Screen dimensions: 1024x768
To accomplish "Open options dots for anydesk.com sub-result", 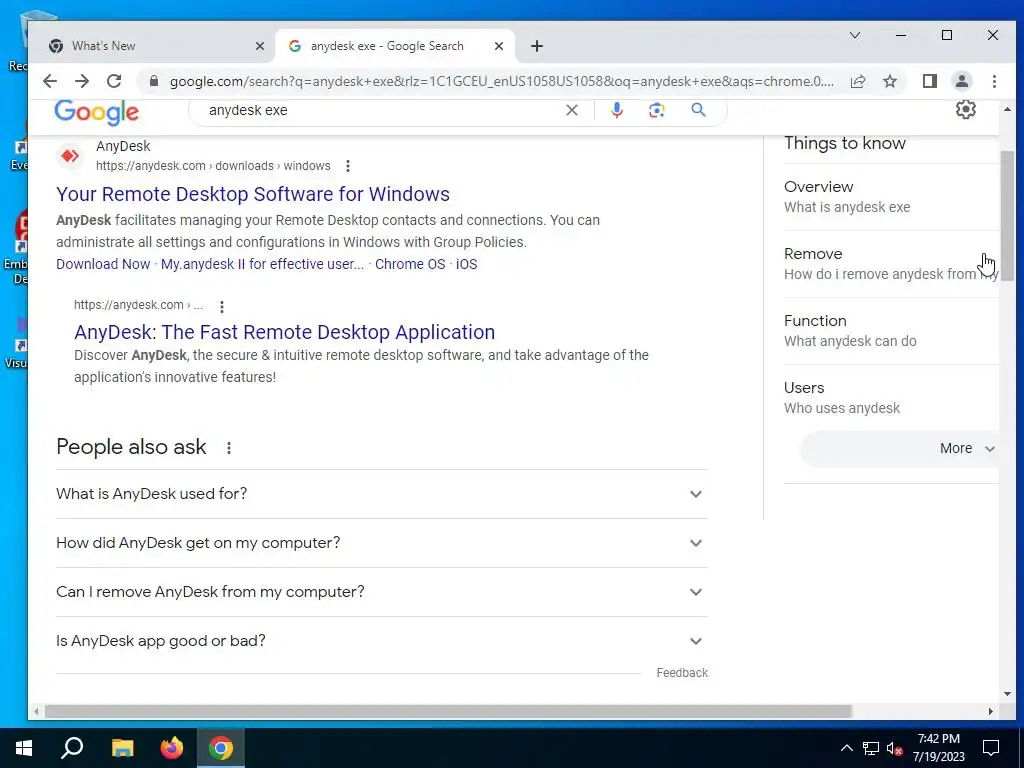I will click(x=222, y=306).
